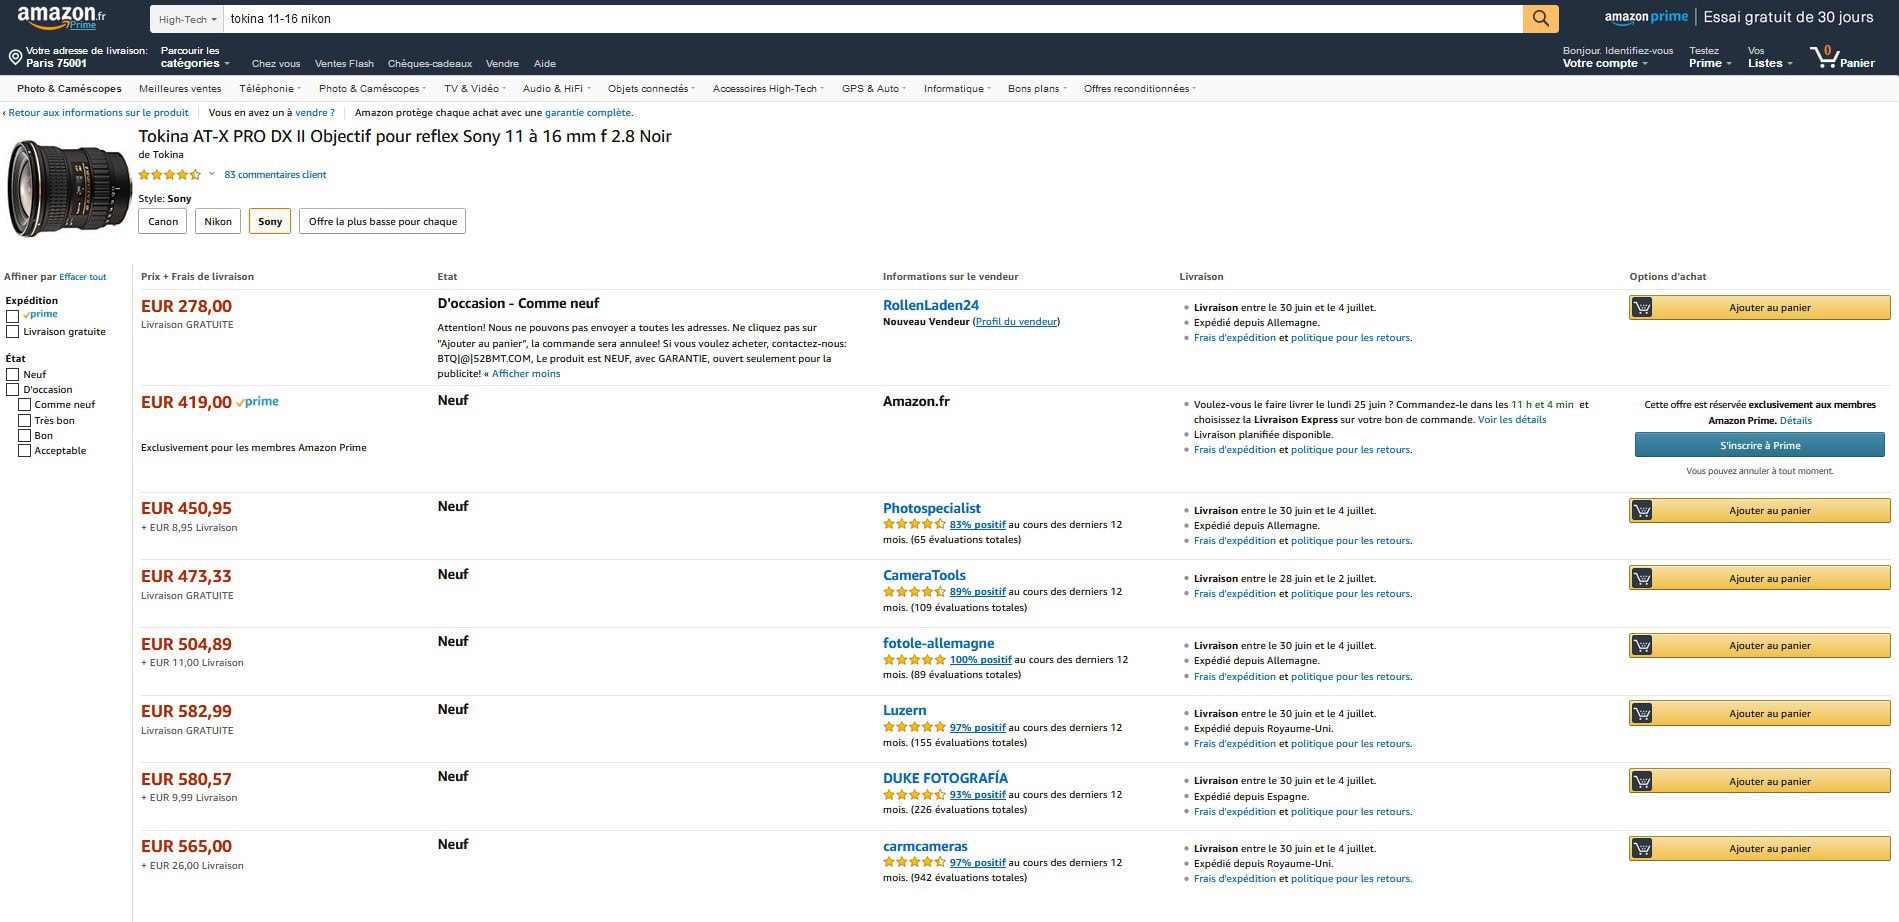Click the fotole-allemagne seller star rating
Screen dimensions: 1899x922
coord(914,660)
